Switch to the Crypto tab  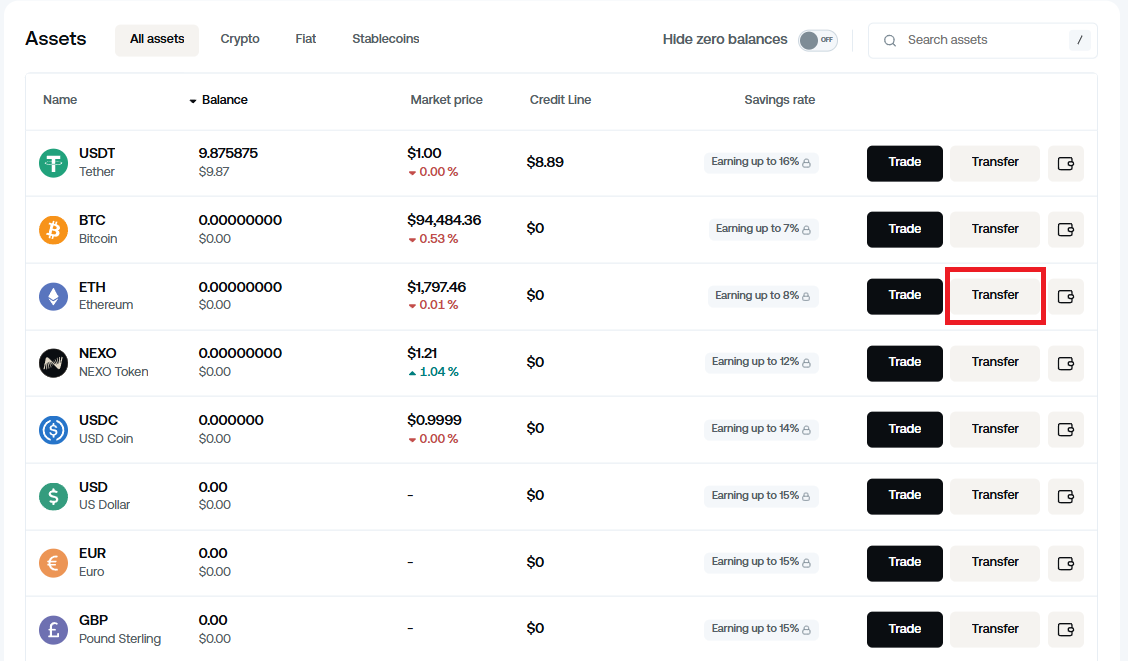coord(240,39)
